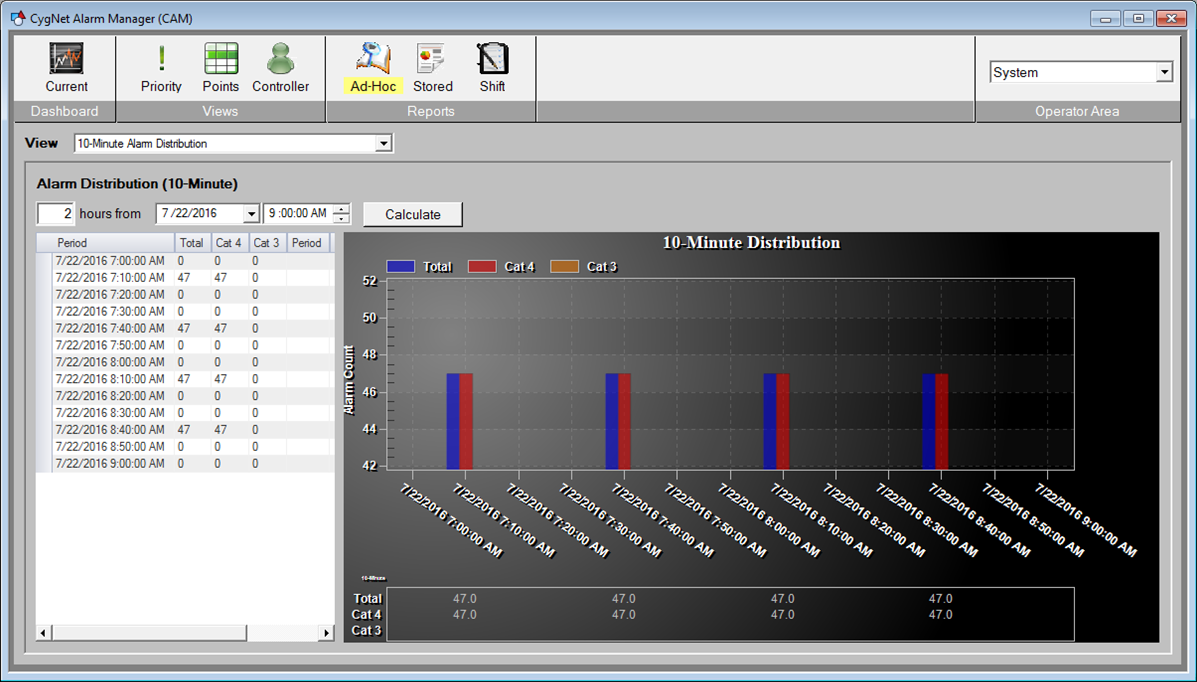Open the Stored reports icon

[432, 59]
